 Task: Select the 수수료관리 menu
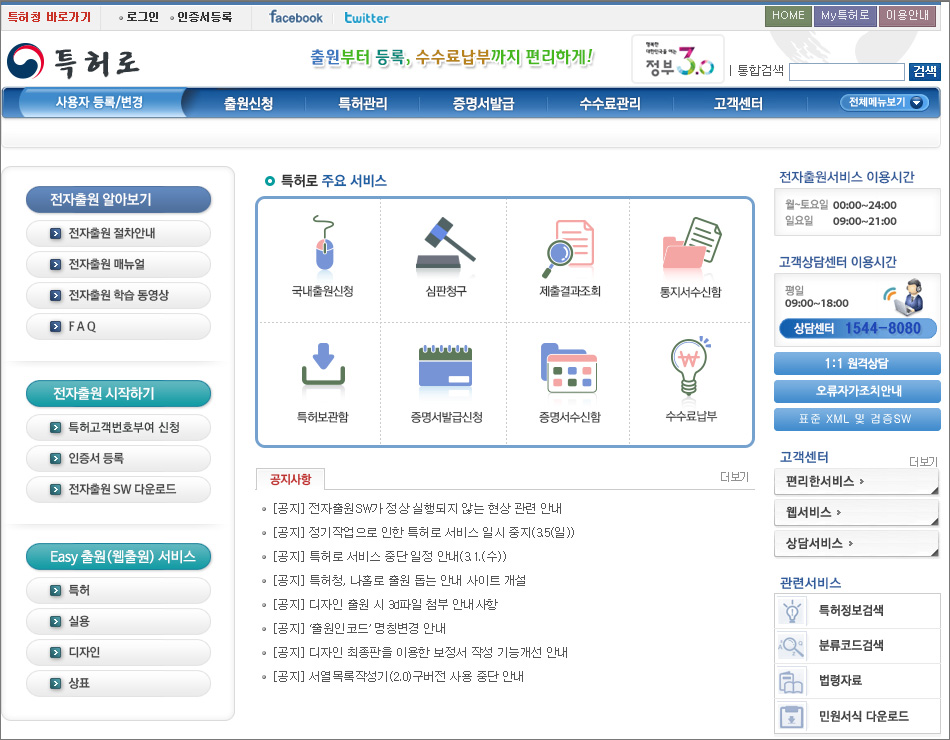[x=610, y=104]
